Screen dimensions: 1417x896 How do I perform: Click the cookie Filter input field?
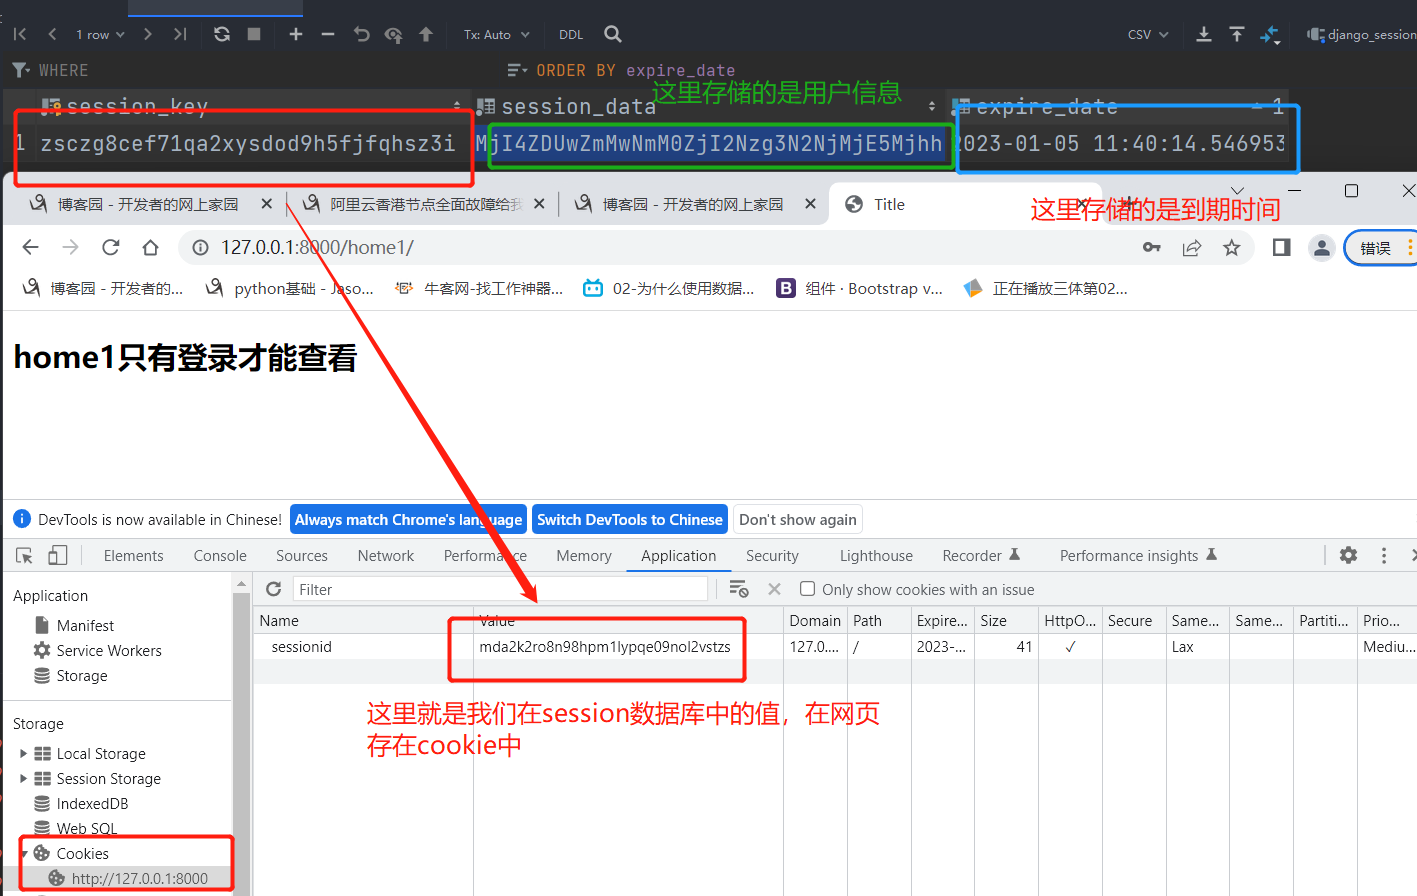click(500, 589)
